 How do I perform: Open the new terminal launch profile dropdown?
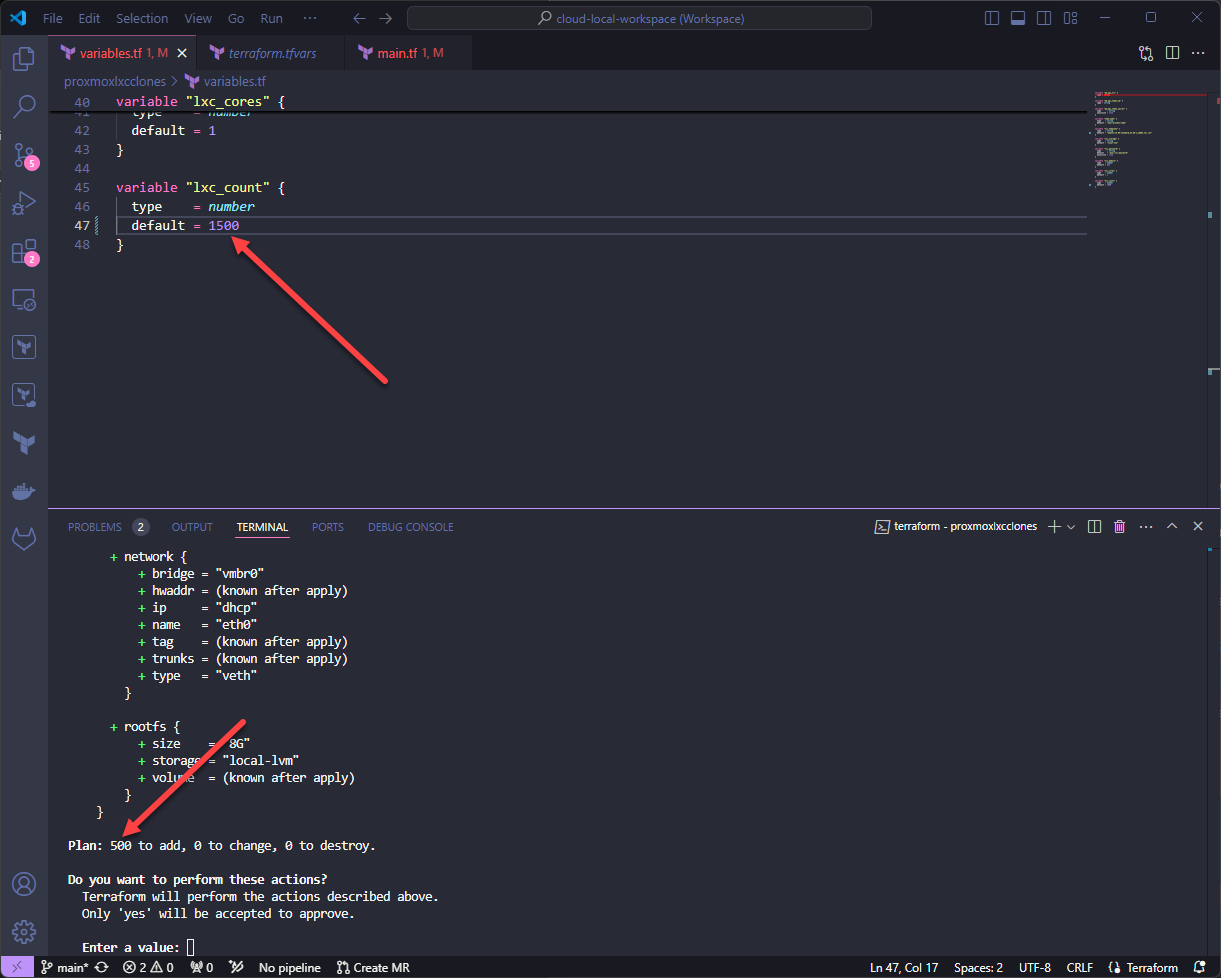coord(1071,527)
